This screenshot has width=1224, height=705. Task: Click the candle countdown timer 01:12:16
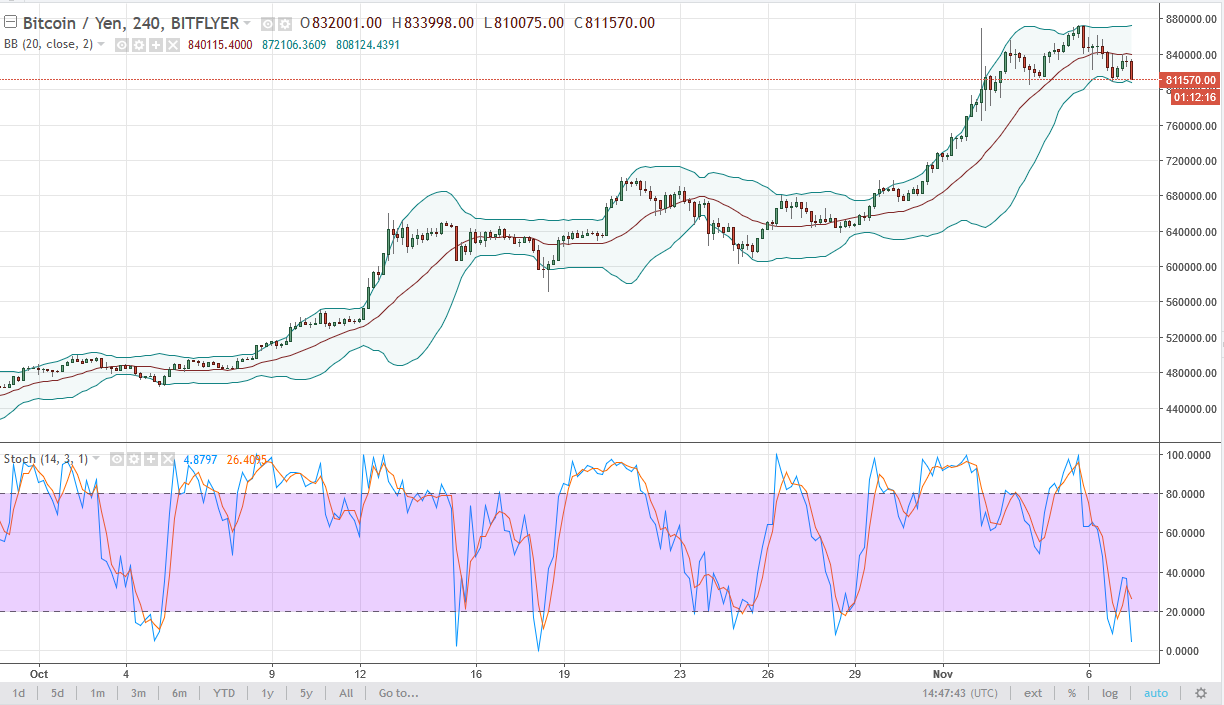(x=1194, y=97)
